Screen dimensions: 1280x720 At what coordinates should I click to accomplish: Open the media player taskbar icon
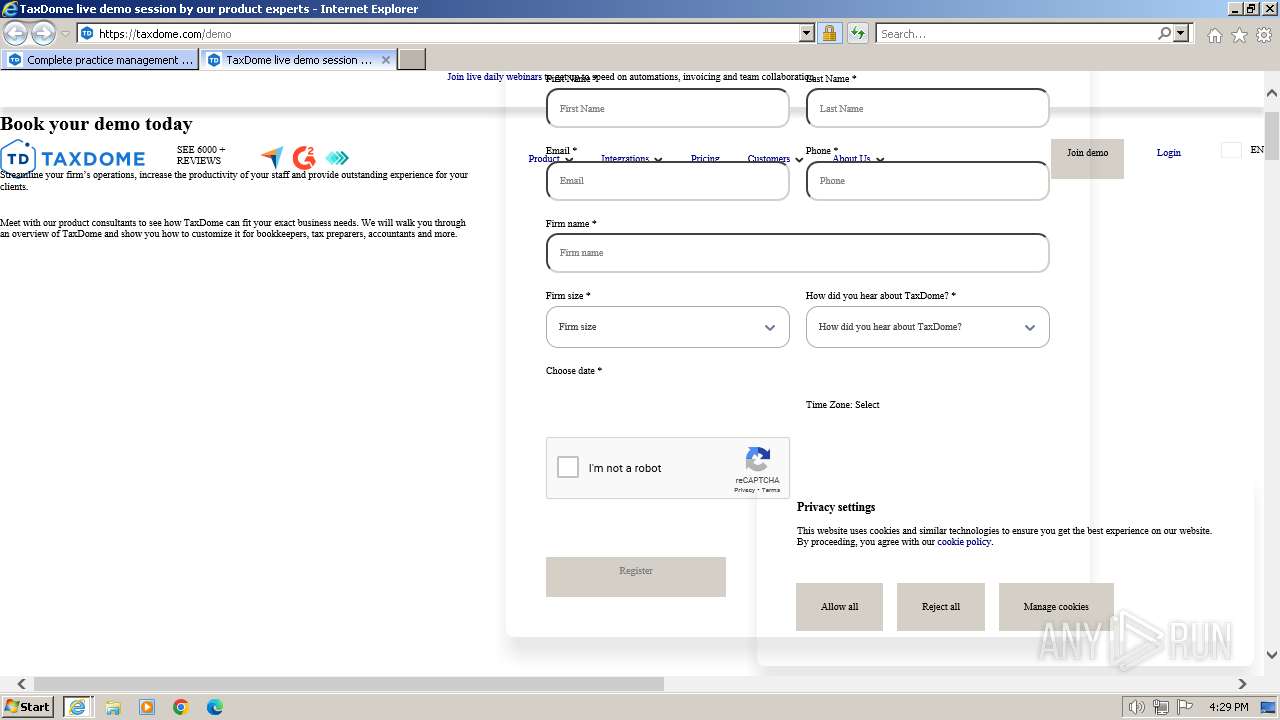coord(147,707)
